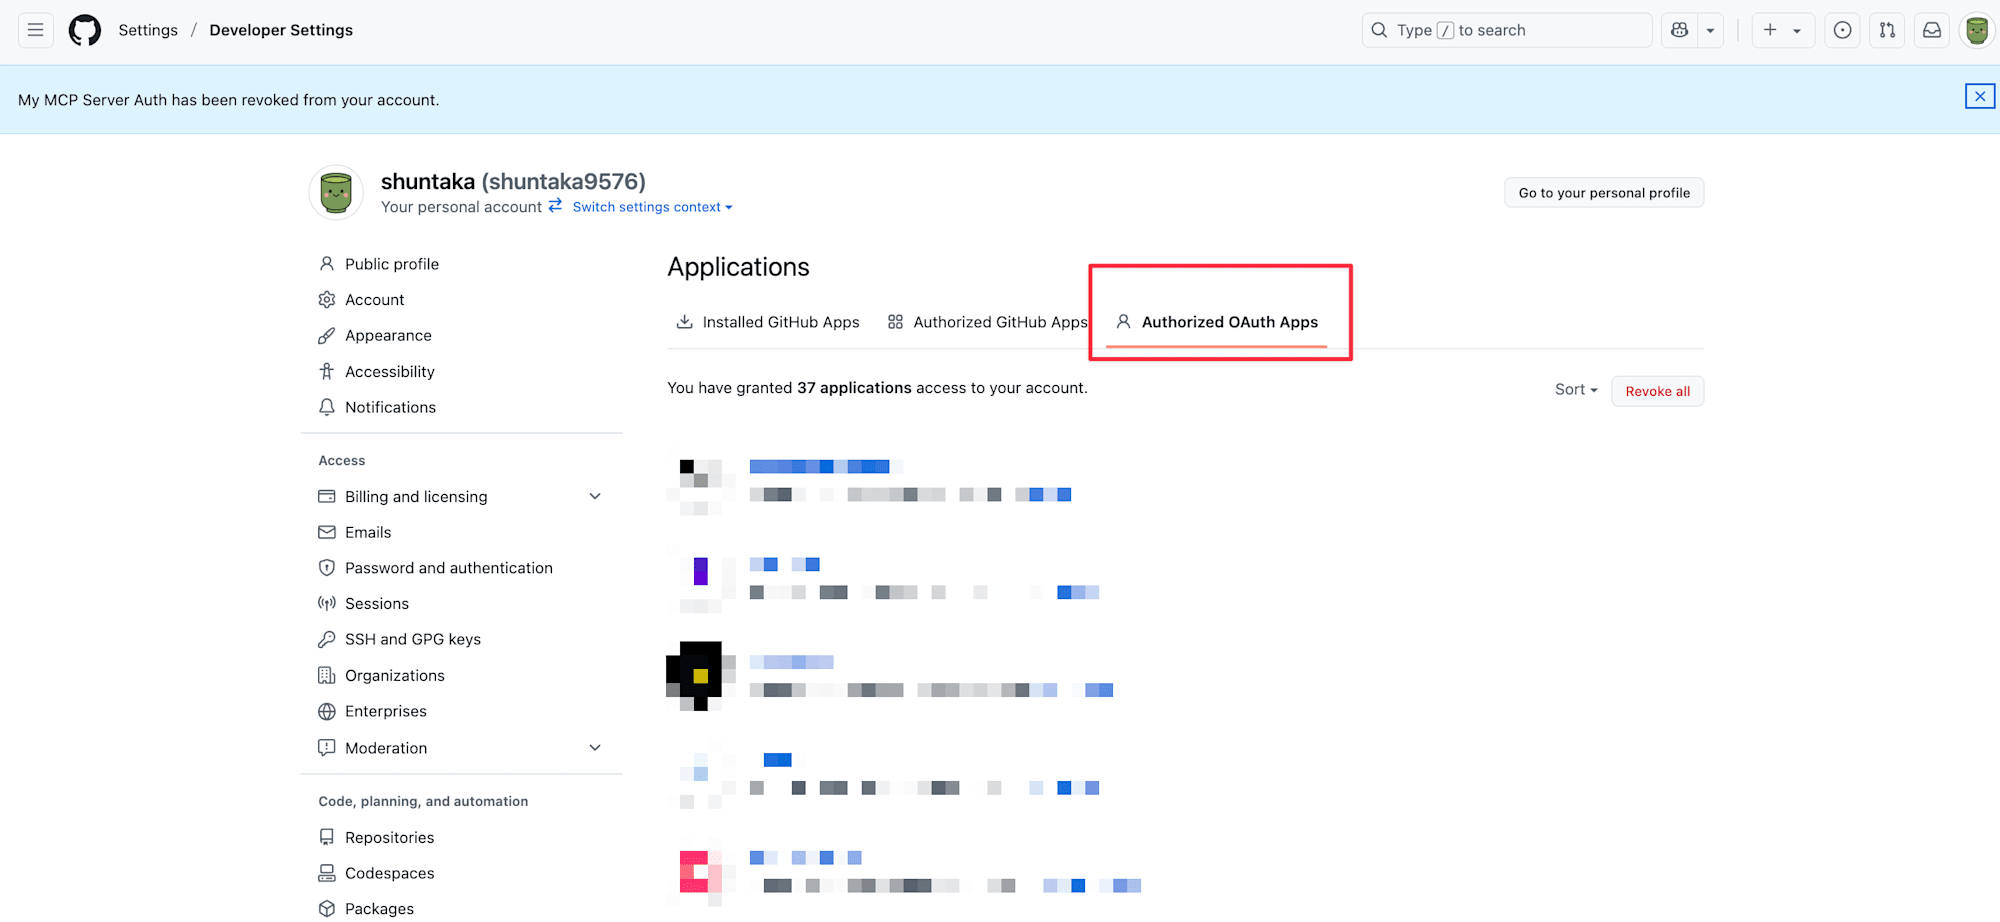Select the Authorized OAuth Apps tab
2000x922 pixels.
(1217, 322)
